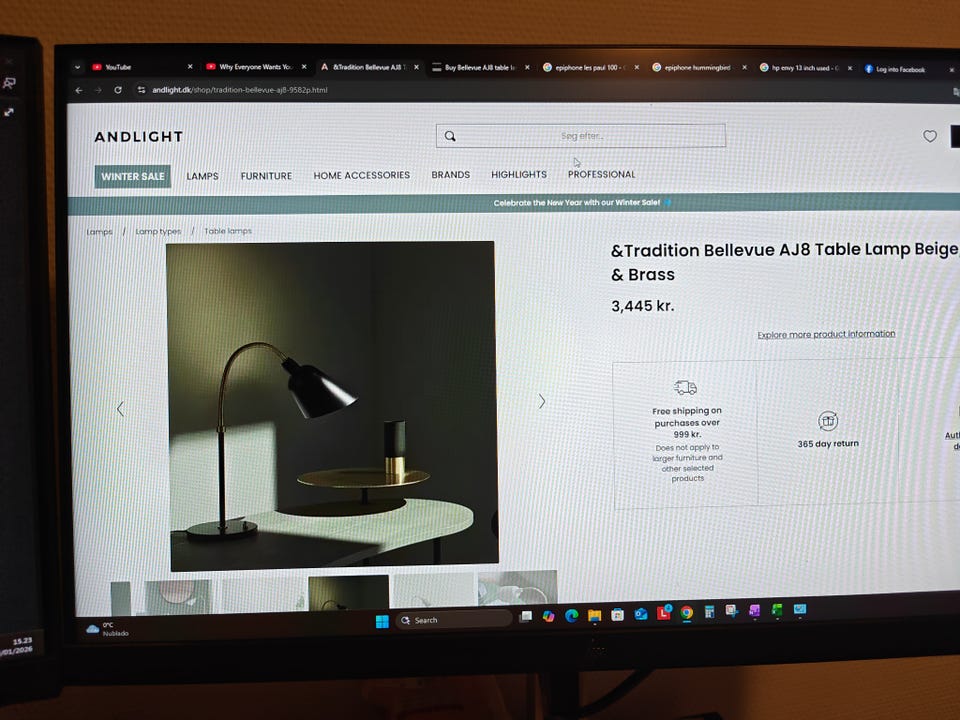Go back in browser history

[x=79, y=90]
